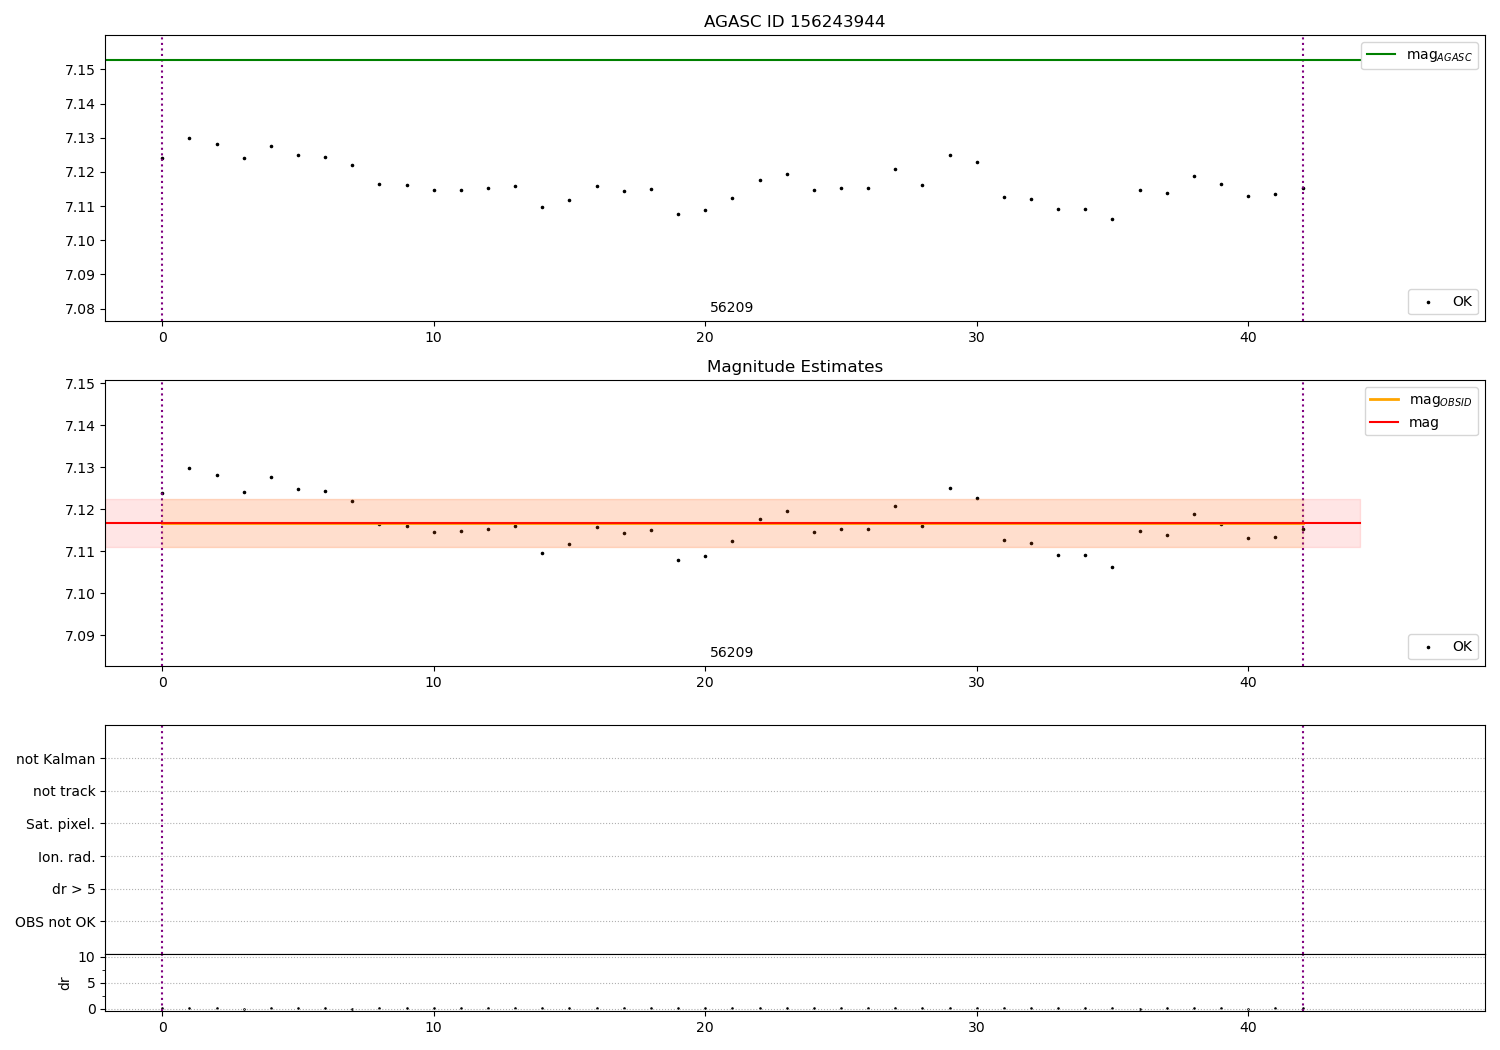Click the 7.09 tick label in middle plot

click(81, 636)
